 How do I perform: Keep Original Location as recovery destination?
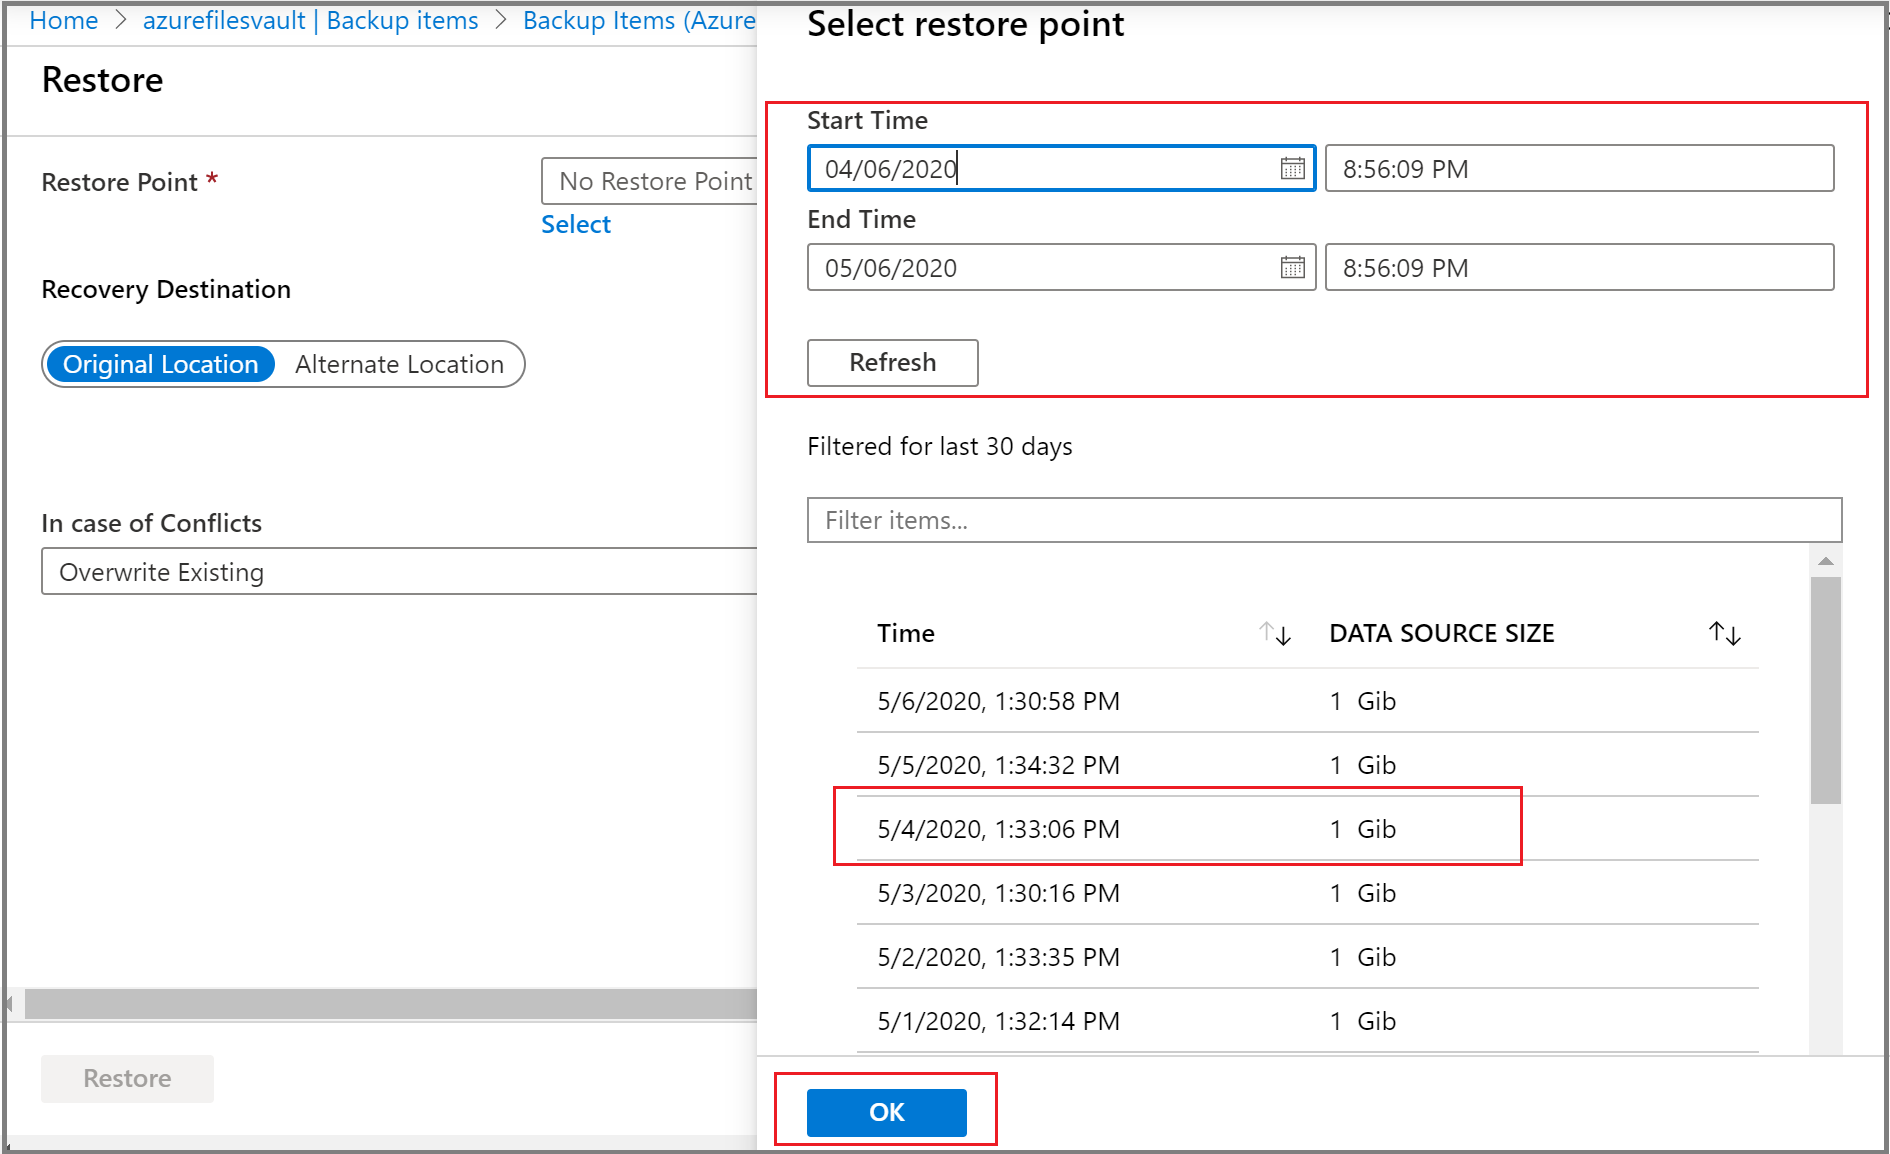click(159, 363)
